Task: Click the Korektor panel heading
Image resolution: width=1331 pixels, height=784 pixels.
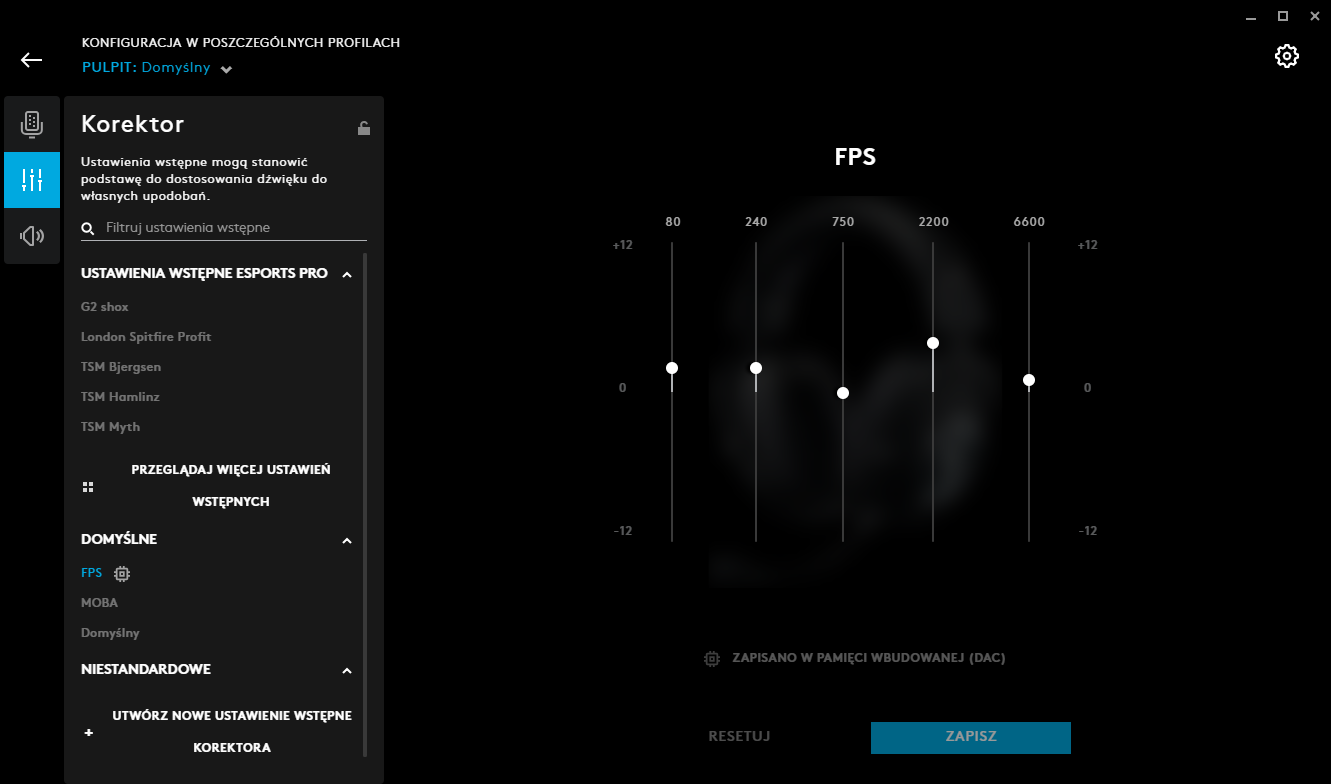Action: pyautogui.click(x=133, y=124)
